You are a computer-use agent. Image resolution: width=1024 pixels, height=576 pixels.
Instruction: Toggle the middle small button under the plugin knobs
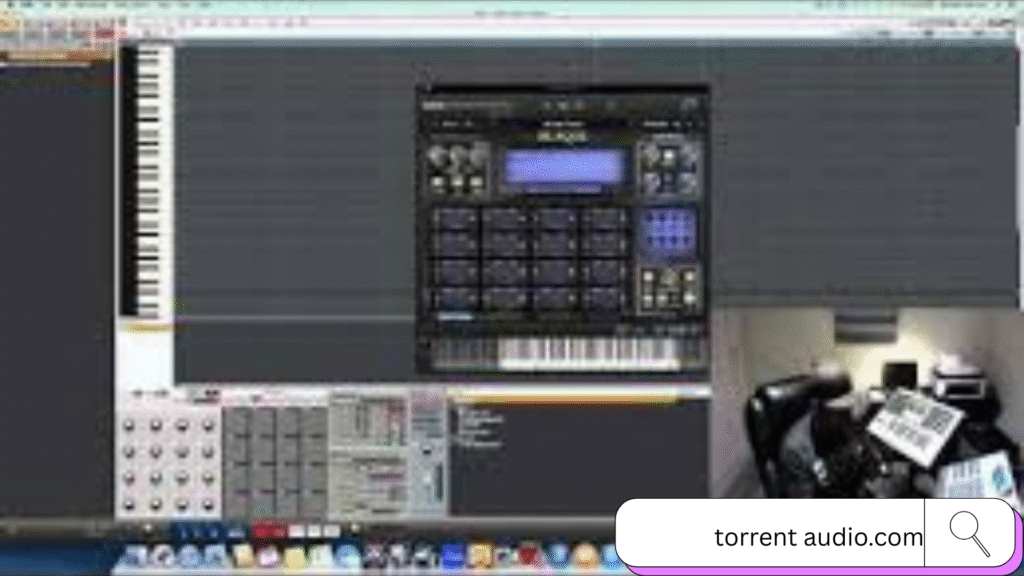click(x=458, y=183)
